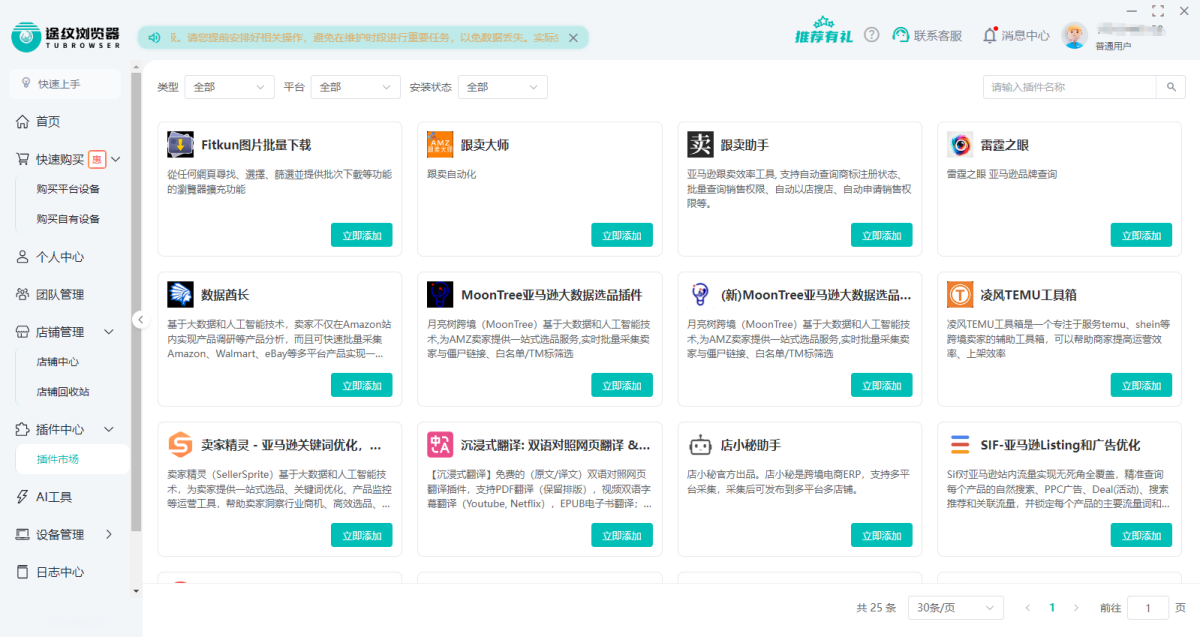Go to 日志中心 in sidebar
Image resolution: width=1200 pixels, height=637 pixels.
pos(60,572)
